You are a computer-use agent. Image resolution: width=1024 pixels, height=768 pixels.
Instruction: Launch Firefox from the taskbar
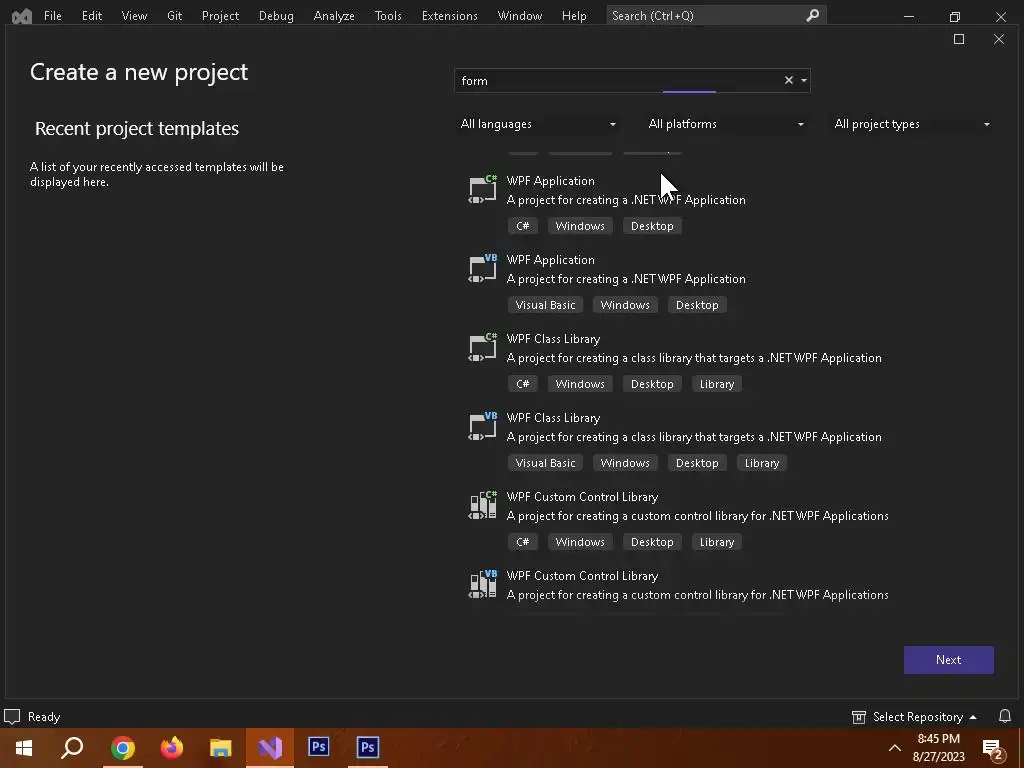[x=172, y=748]
